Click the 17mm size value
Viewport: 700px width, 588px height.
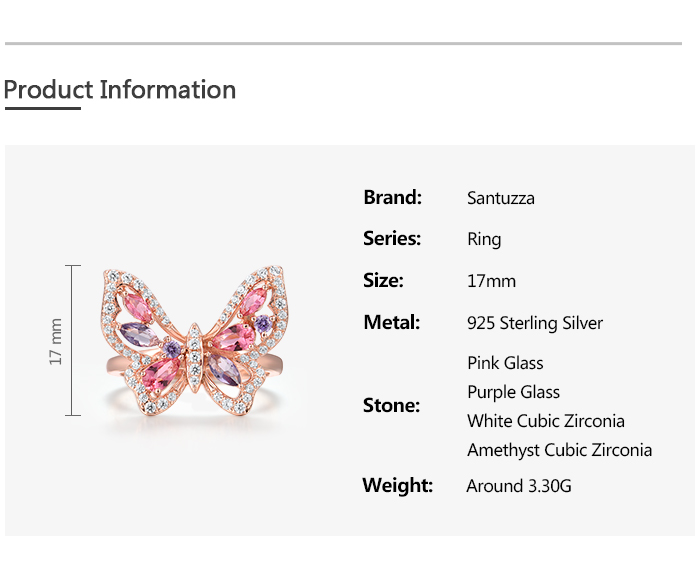(x=491, y=282)
